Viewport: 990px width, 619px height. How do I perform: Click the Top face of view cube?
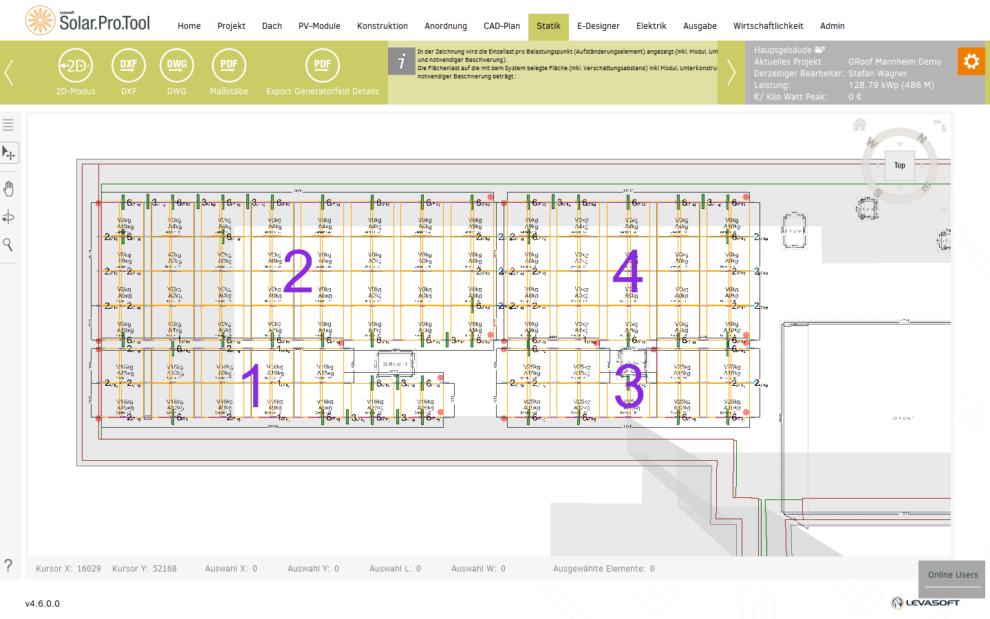click(899, 166)
